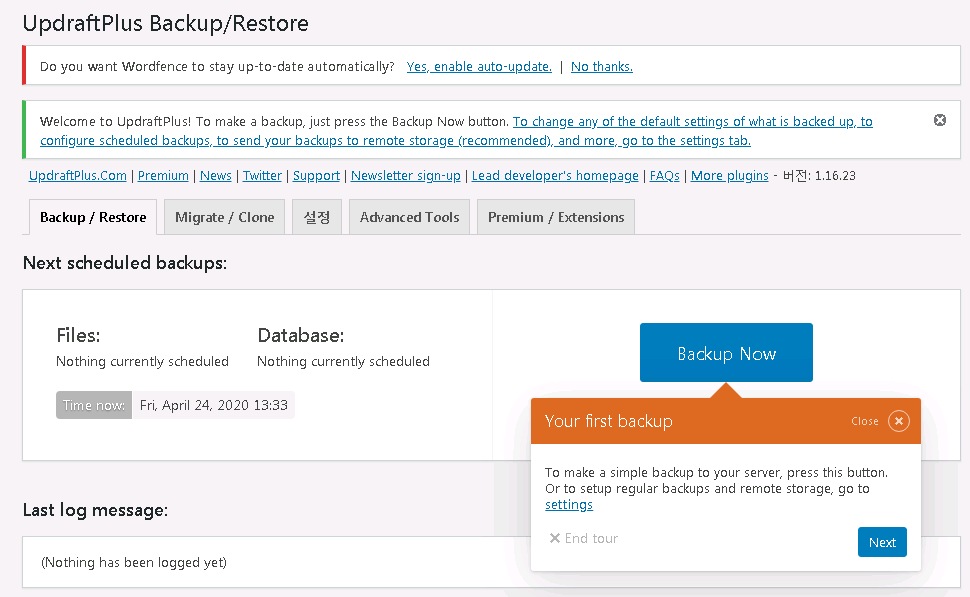The image size is (970, 597).
Task: Click the Close text in tour header
Action: [864, 421]
